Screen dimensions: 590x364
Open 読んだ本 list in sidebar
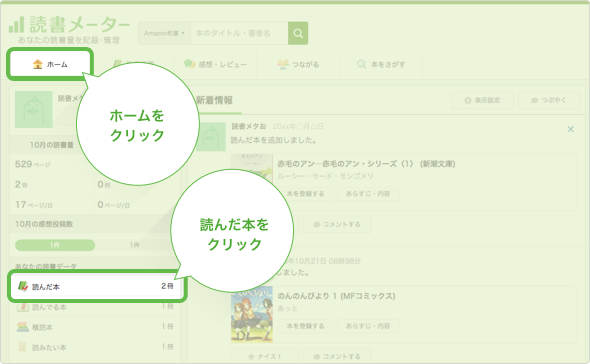[x=97, y=286]
